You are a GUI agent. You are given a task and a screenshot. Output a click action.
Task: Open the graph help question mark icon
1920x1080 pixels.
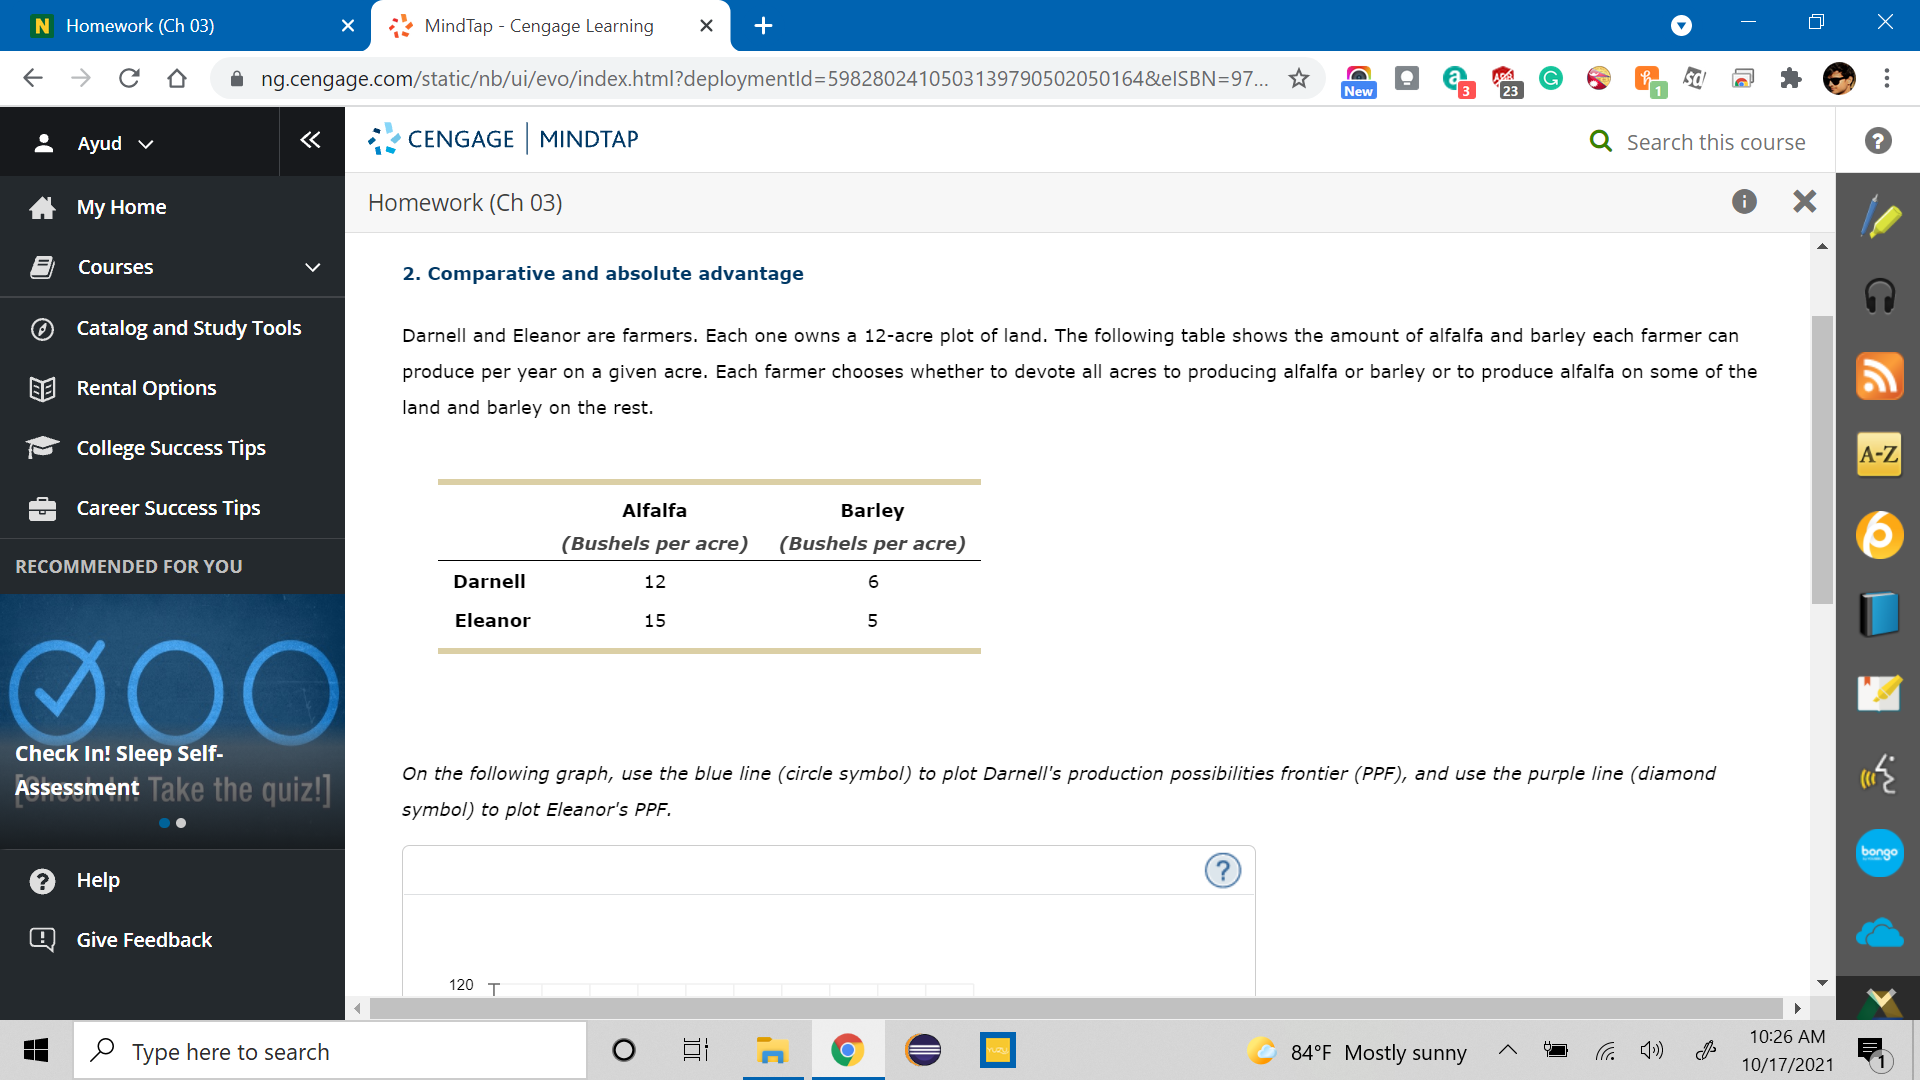[1222, 871]
